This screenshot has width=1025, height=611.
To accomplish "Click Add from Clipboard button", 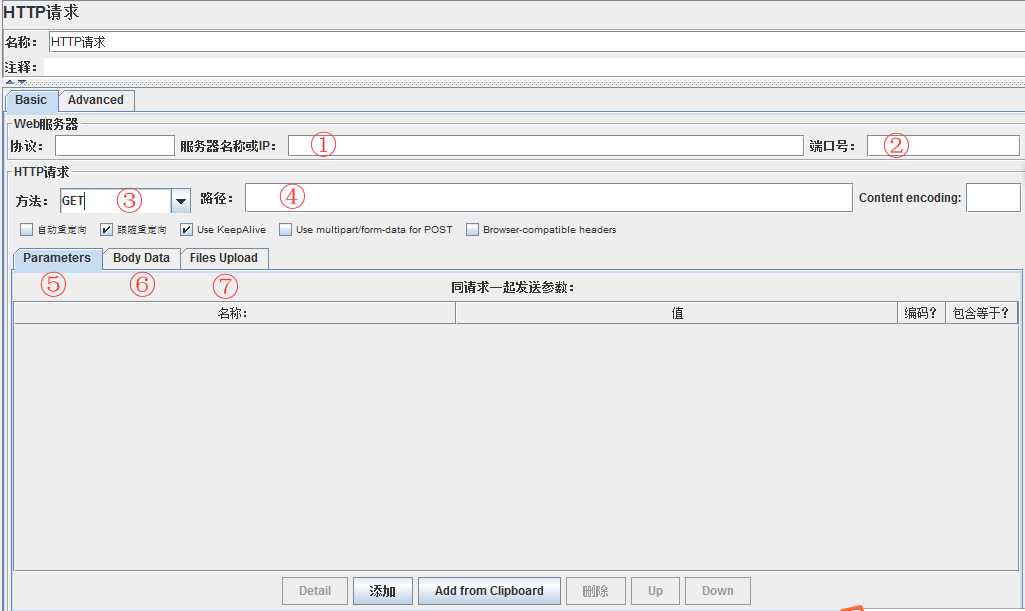I will (x=489, y=591).
